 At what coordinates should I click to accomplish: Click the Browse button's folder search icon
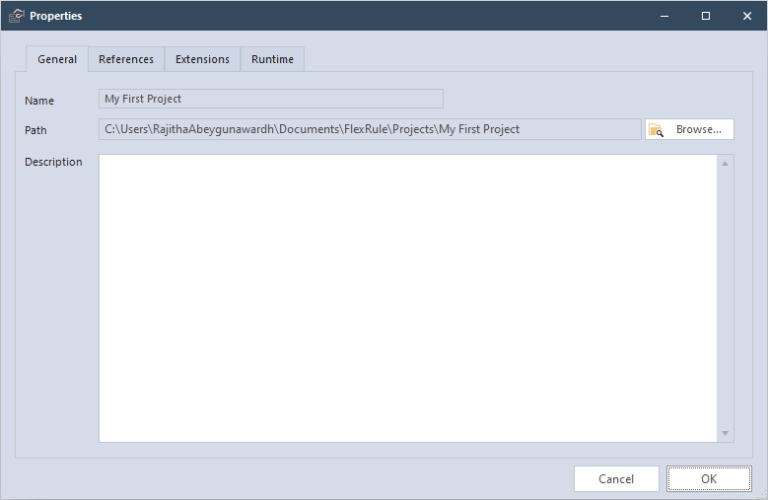(656, 130)
